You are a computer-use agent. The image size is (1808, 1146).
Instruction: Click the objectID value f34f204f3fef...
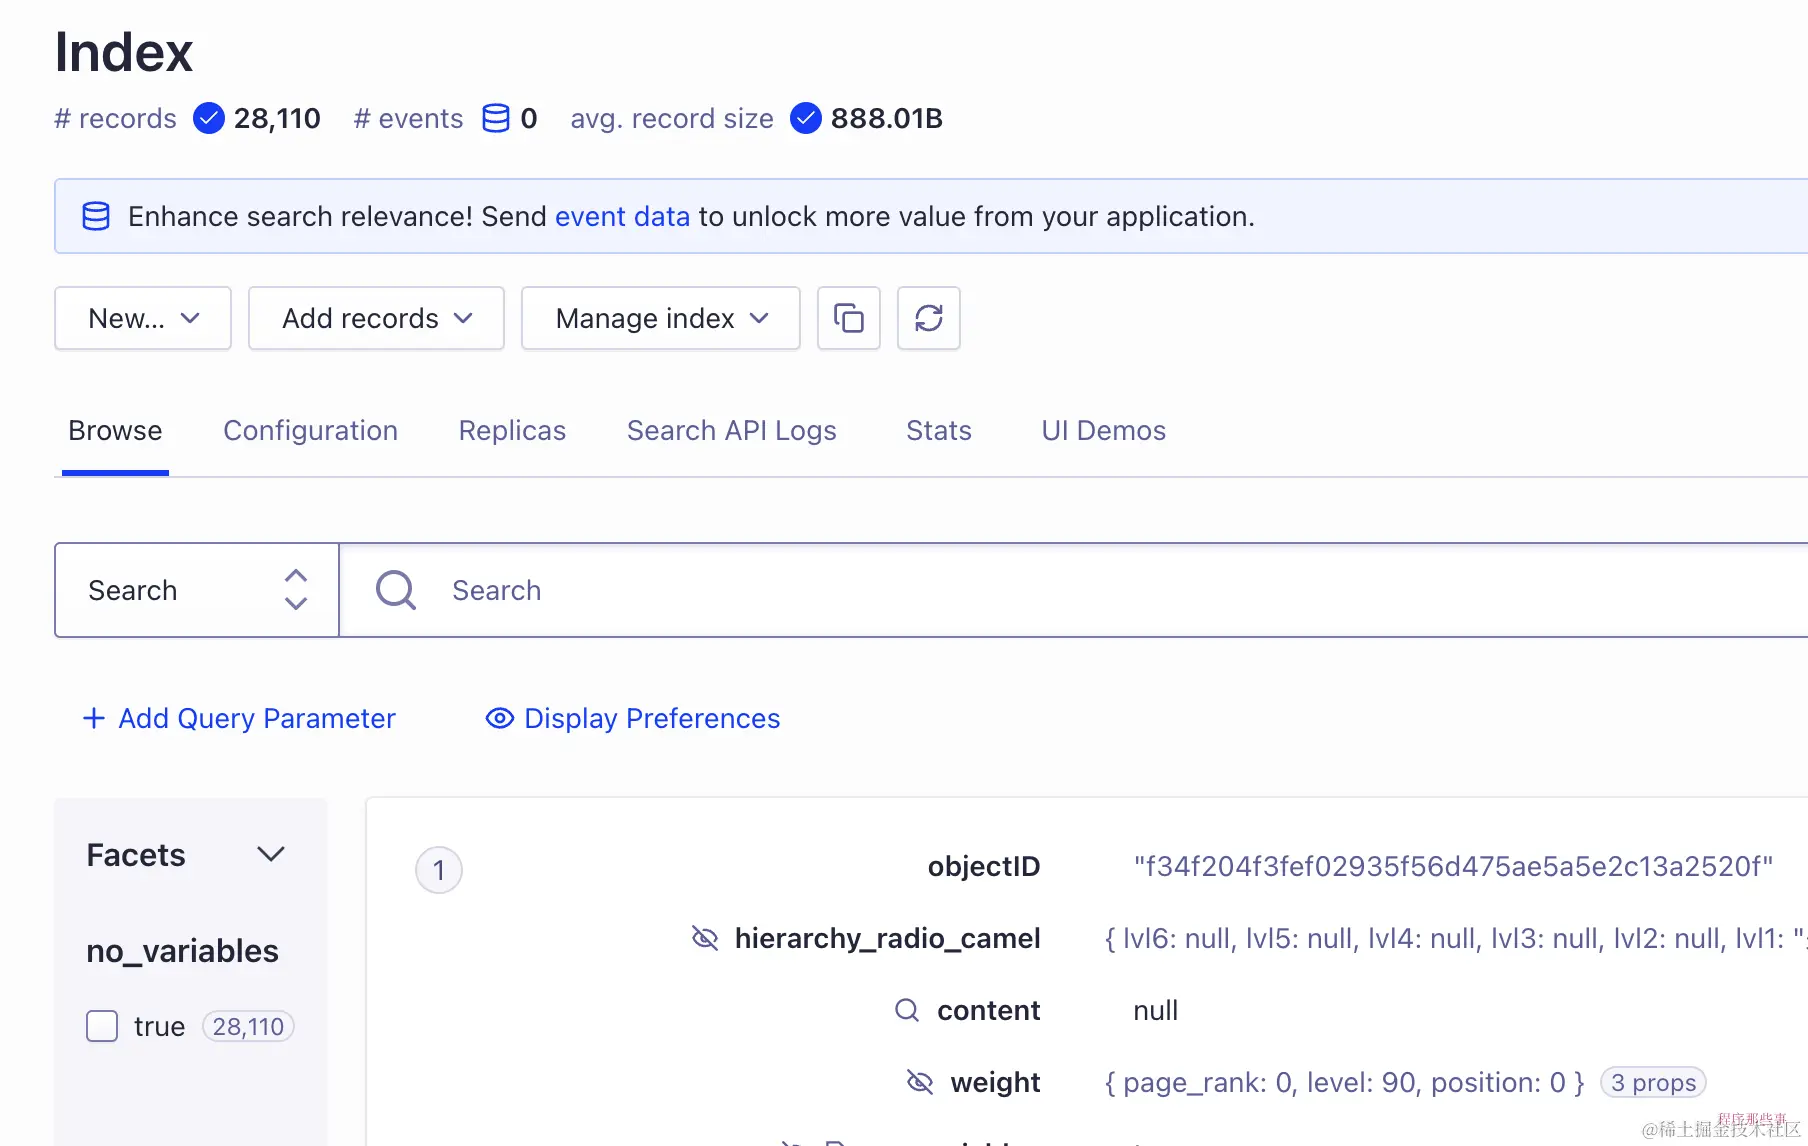[1453, 866]
